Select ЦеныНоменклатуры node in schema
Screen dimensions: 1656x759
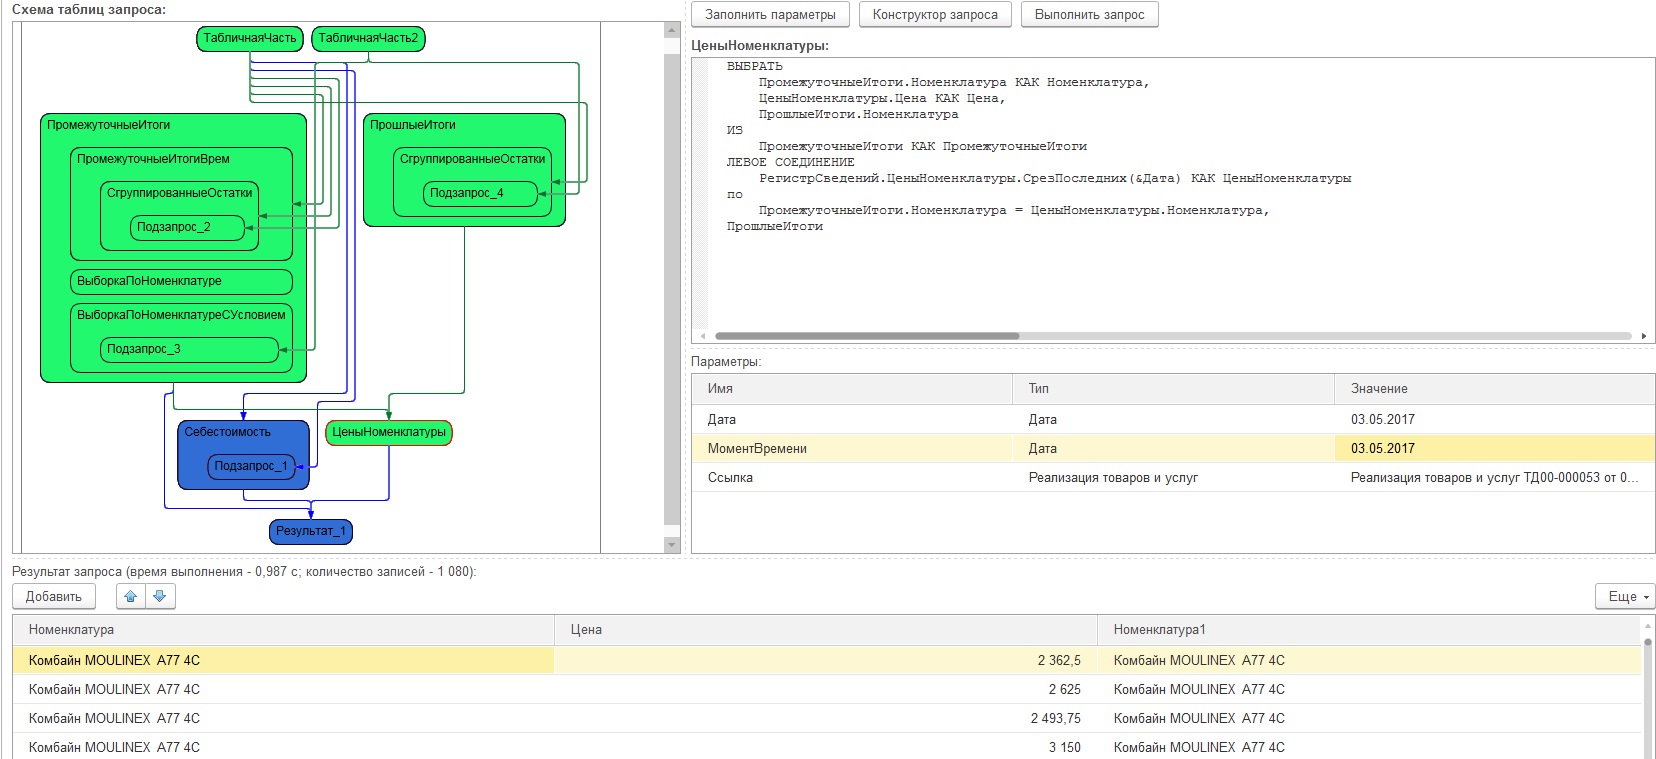coord(389,432)
